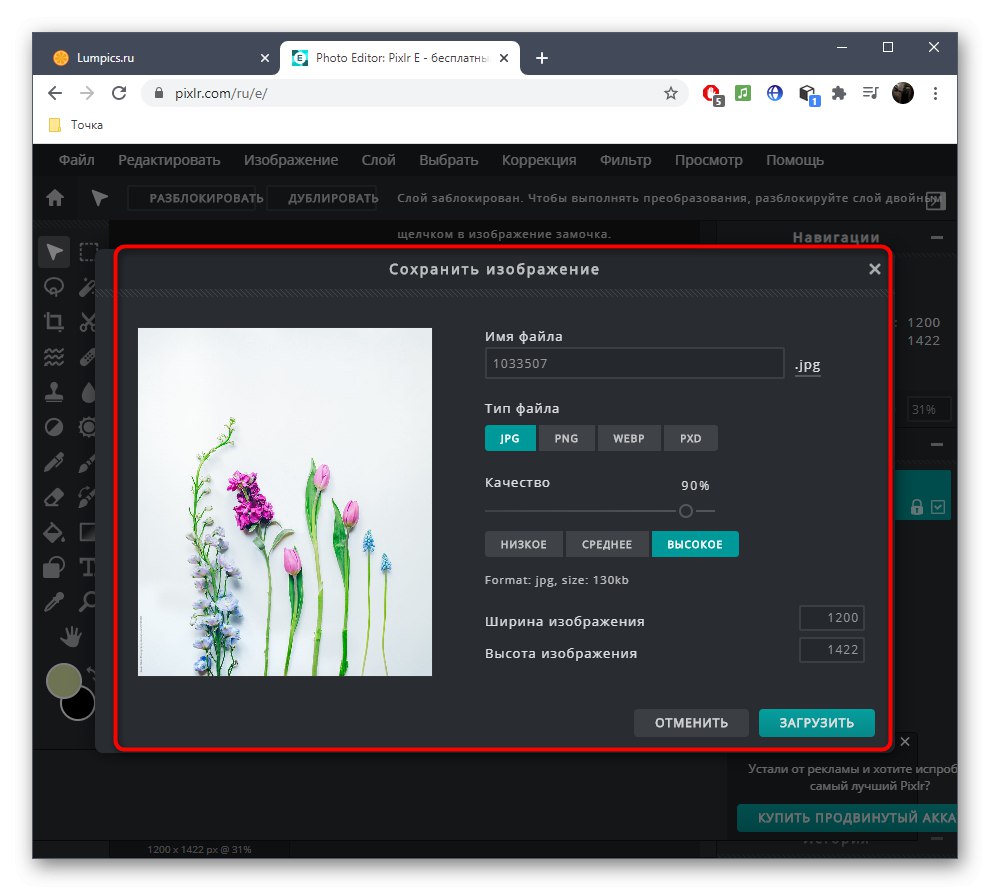Select the Zoom magnifier tool
The image size is (990, 891).
88,602
